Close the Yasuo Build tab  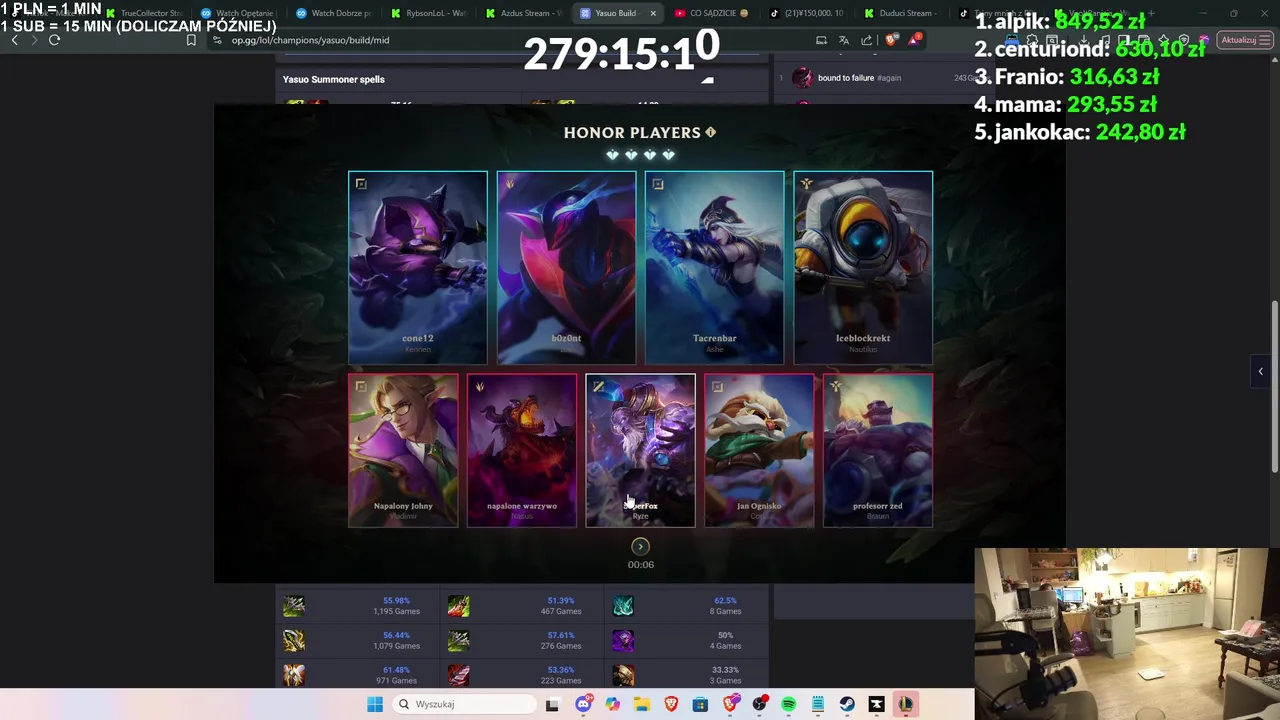pyautogui.click(x=653, y=13)
